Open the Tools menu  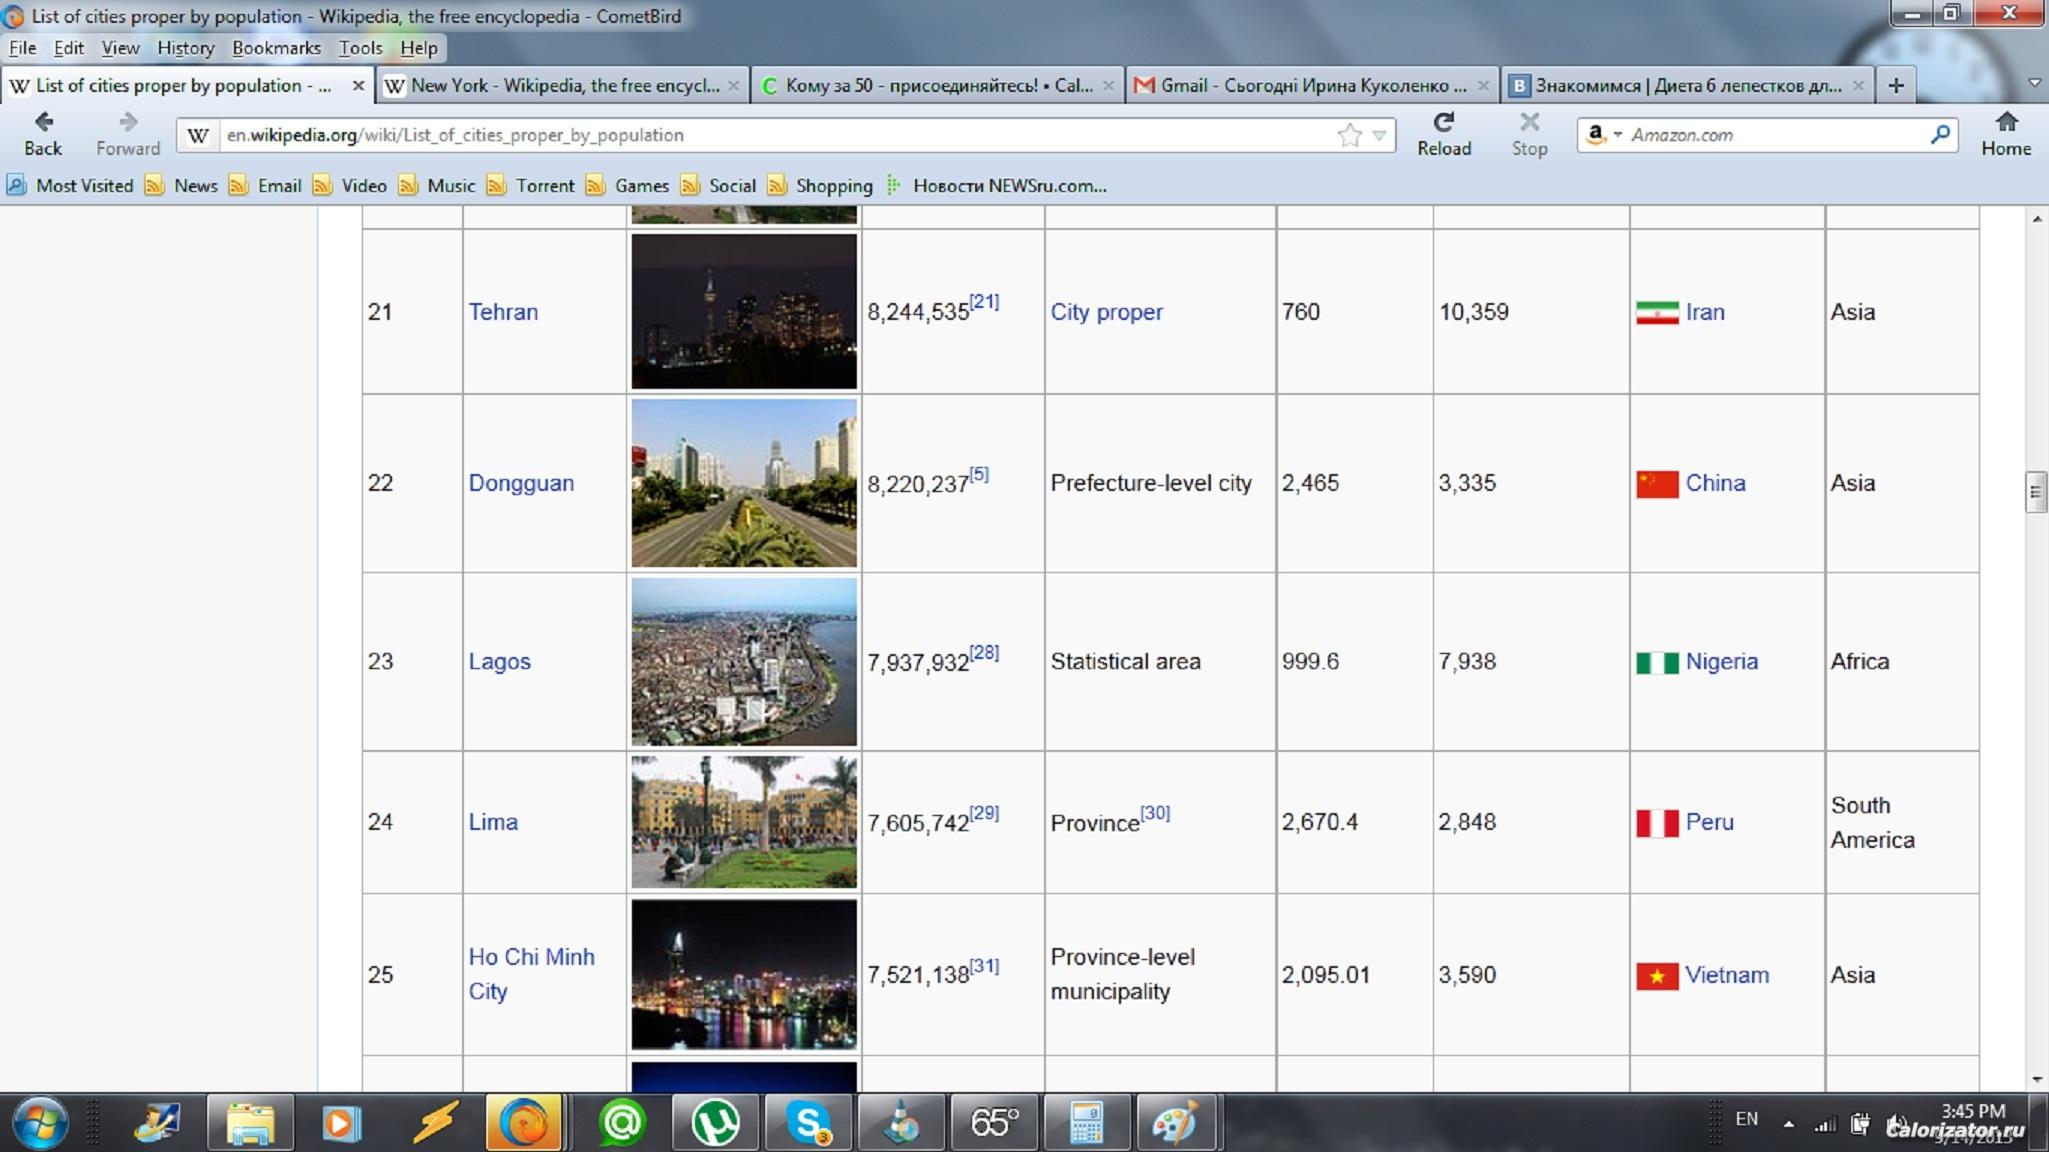pos(360,47)
